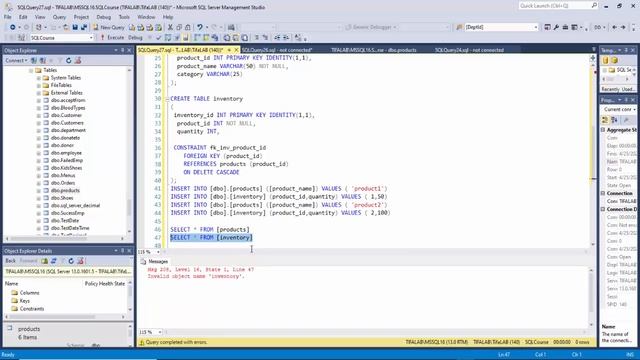640x360 pixels.
Task: Close the SQLQuery27.sql tab
Action: pos(236,50)
